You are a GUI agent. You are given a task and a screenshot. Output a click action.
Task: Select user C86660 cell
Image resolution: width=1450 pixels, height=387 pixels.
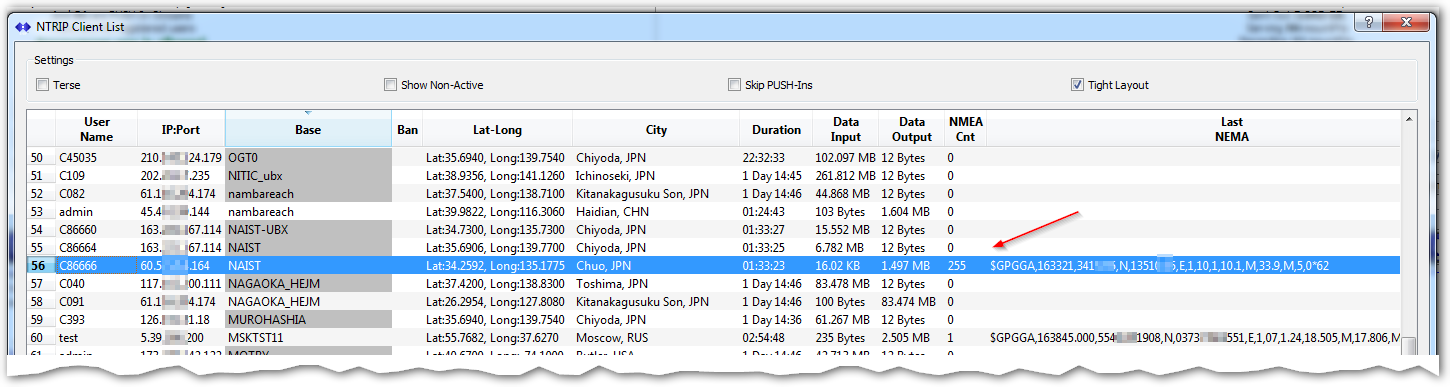(97, 229)
